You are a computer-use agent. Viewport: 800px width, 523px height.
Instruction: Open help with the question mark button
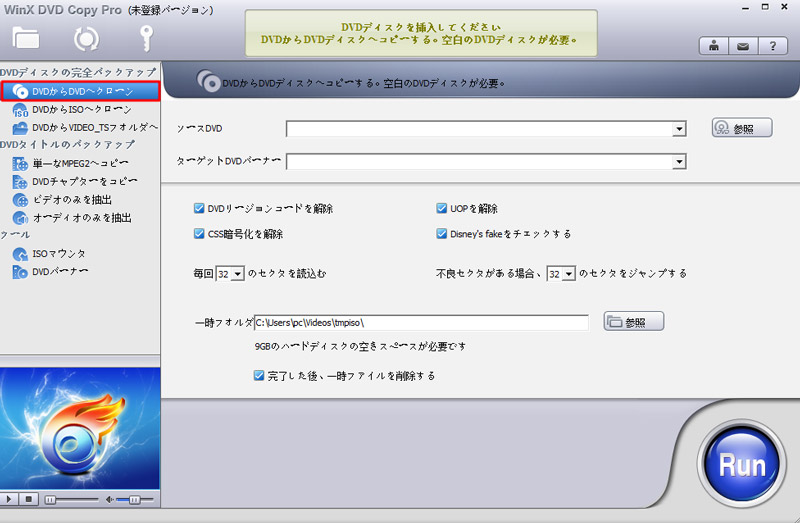(772, 46)
